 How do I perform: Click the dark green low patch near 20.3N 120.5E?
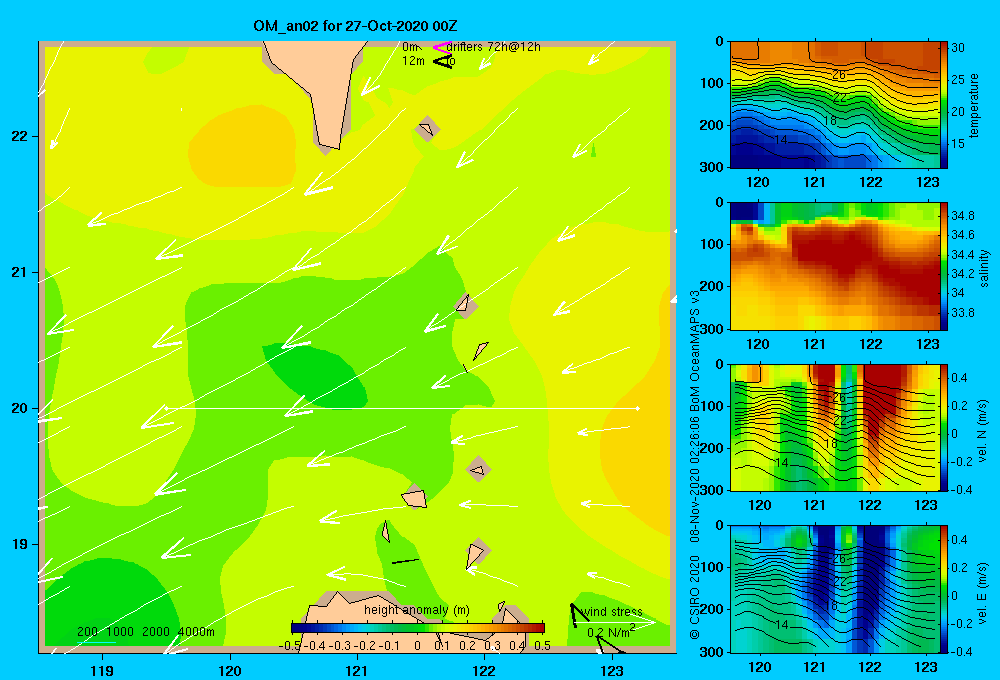316,375
